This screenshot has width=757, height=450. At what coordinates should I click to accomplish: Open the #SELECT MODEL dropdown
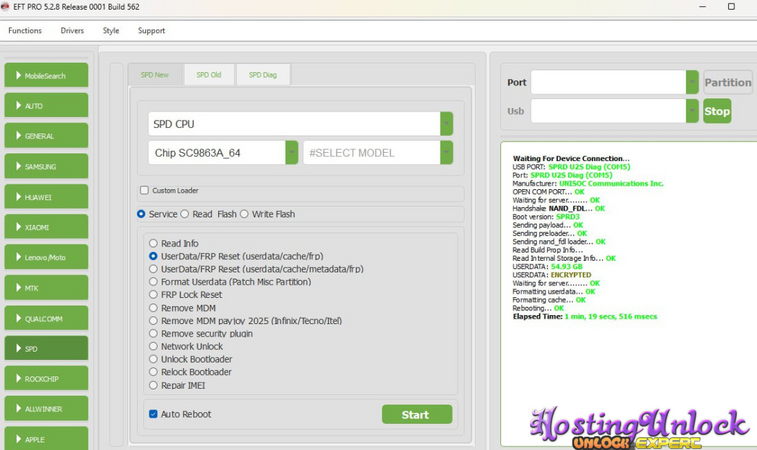click(446, 153)
